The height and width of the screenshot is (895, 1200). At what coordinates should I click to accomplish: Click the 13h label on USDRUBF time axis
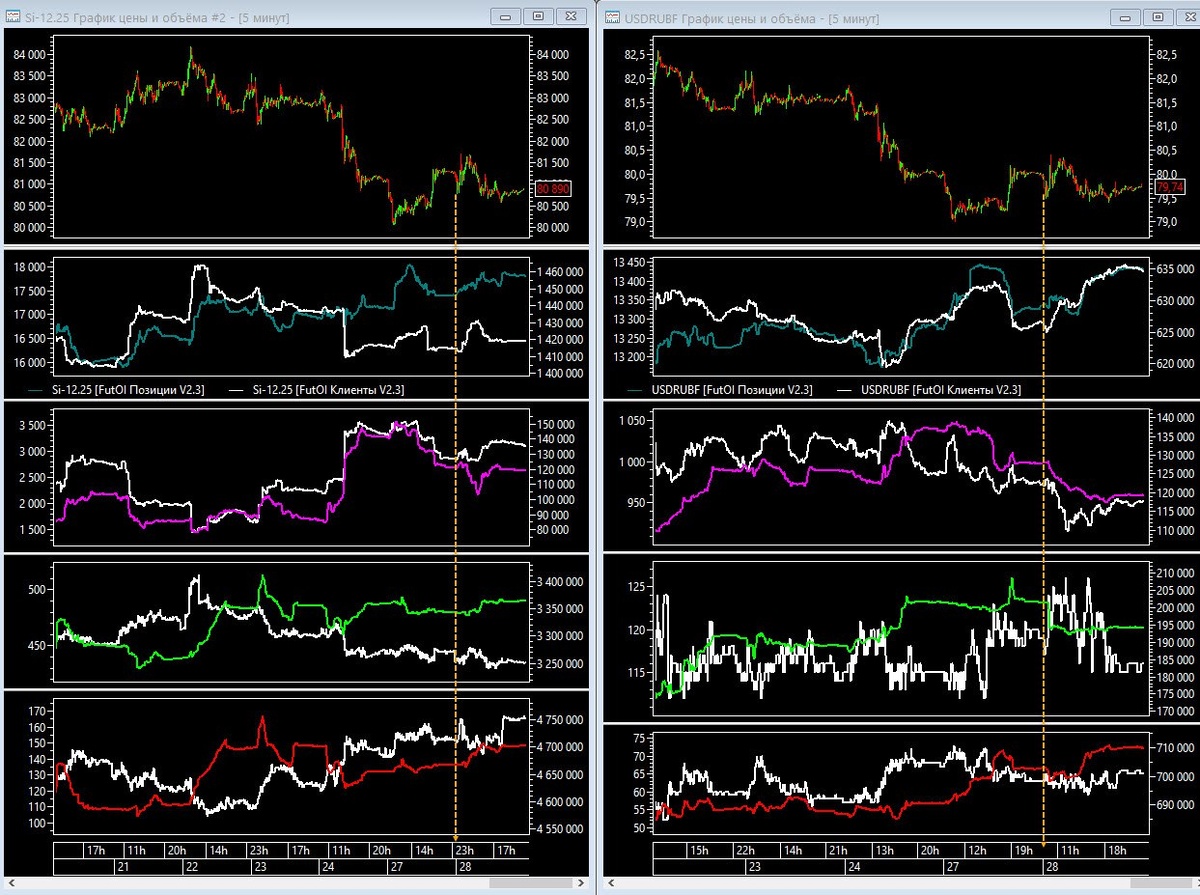(885, 851)
